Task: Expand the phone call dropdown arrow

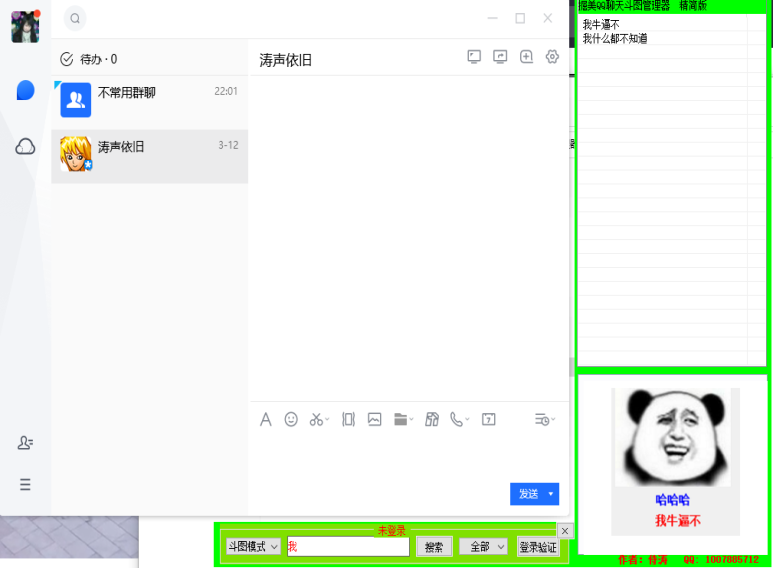Action: [x=467, y=420]
